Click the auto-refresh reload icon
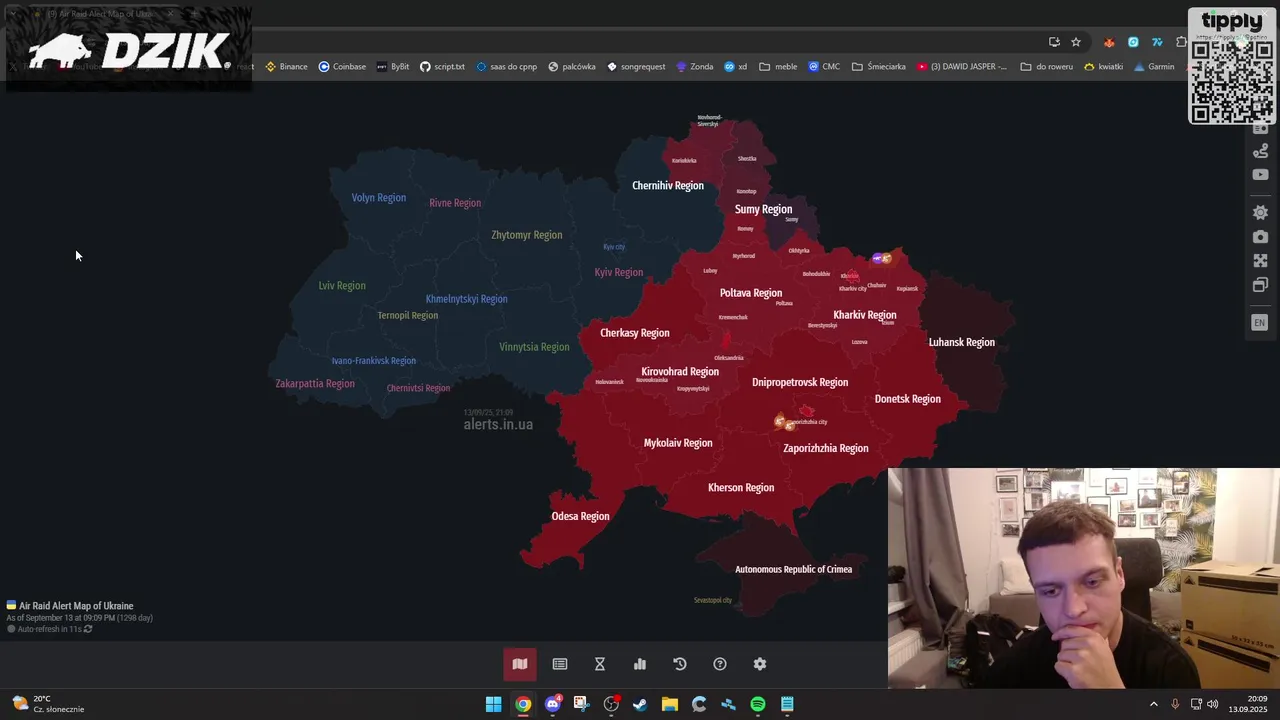 click(88, 629)
